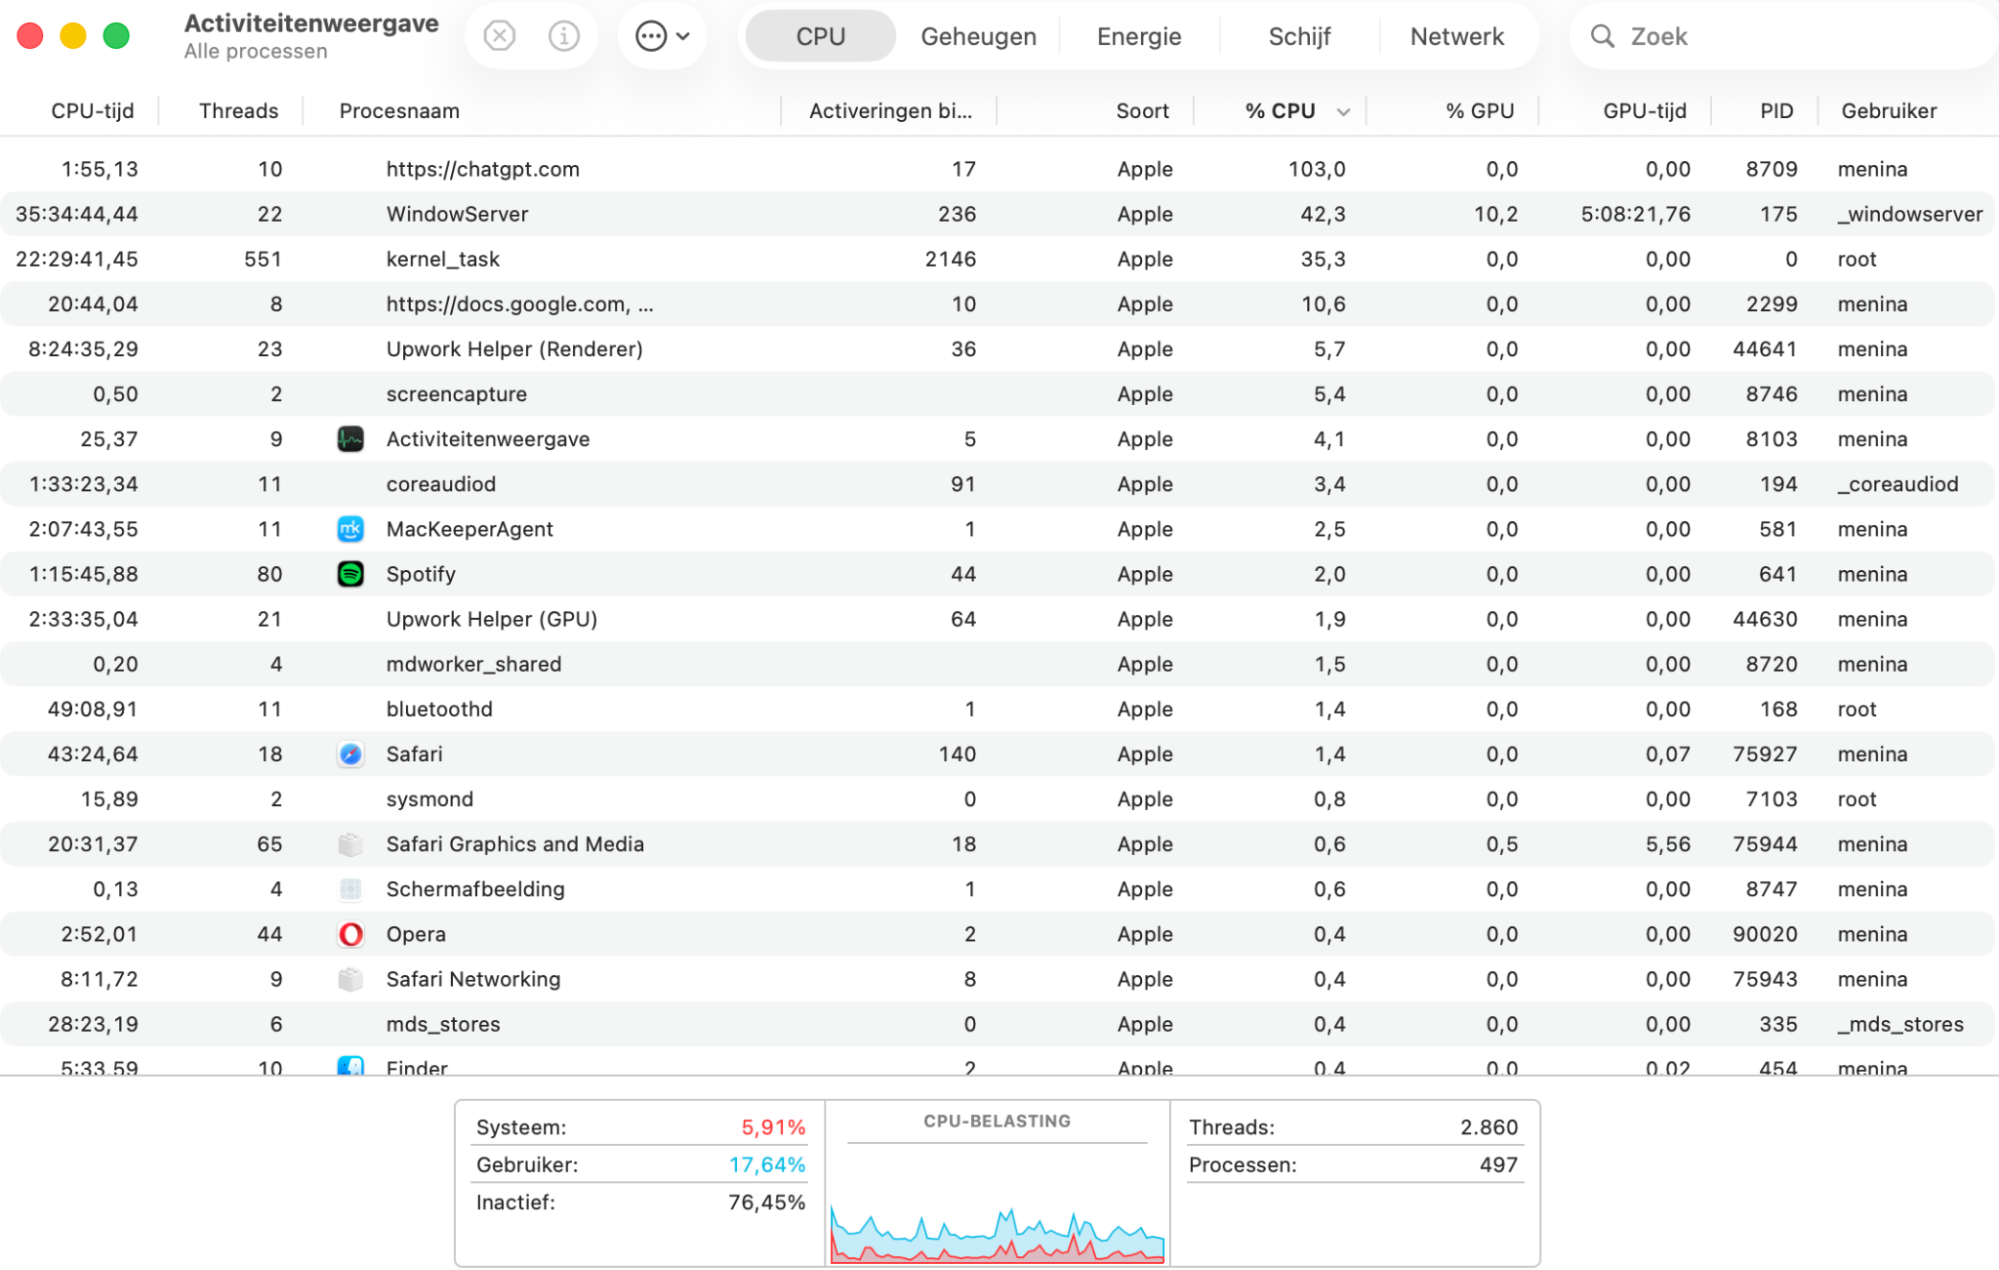Click PID 44641 for Upwork Helper Renderer

1764,349
